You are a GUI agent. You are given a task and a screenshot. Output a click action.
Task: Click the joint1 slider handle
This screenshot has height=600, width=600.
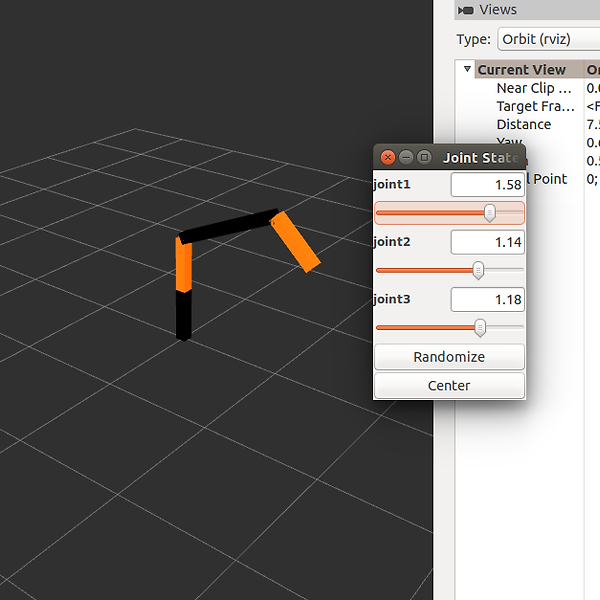click(489, 213)
